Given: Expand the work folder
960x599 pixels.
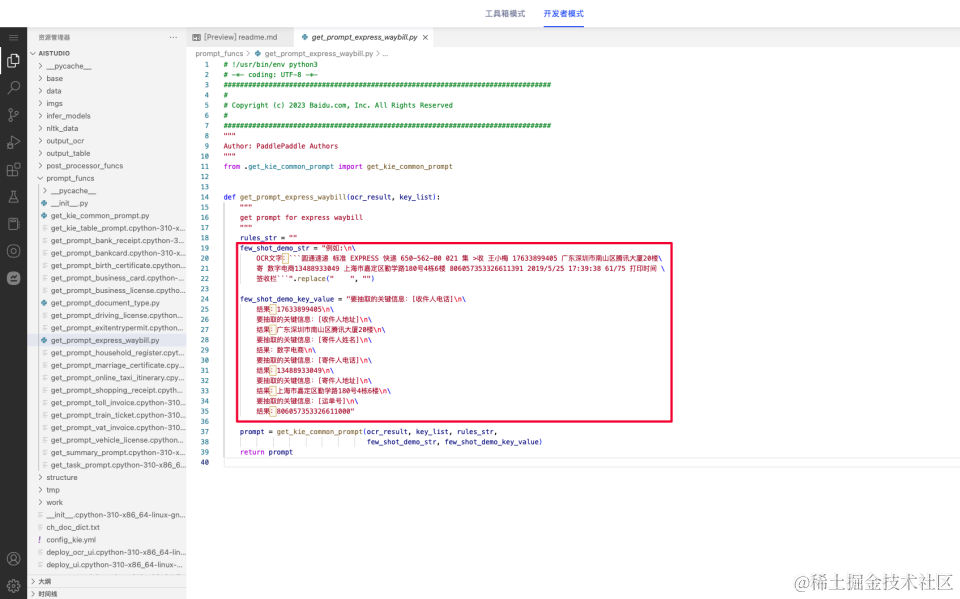Looking at the screenshot, I should pyautogui.click(x=54, y=502).
